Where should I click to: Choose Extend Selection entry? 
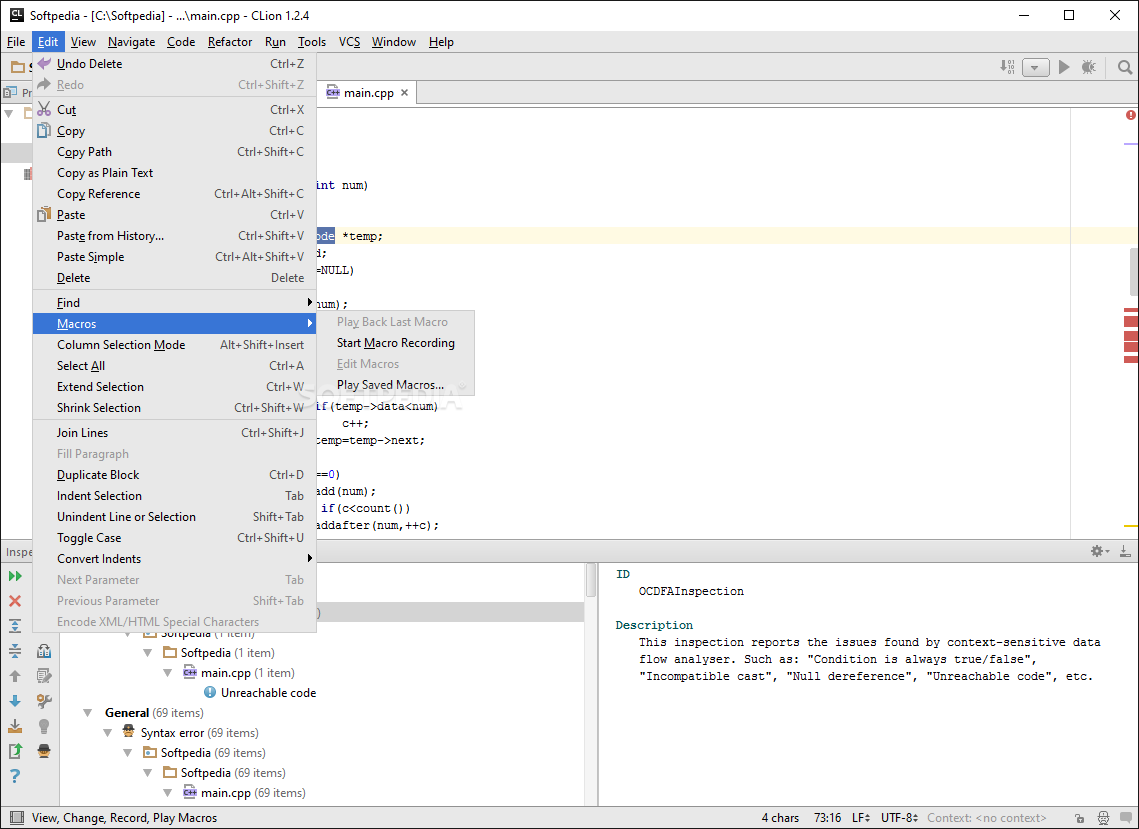[x=174, y=387]
